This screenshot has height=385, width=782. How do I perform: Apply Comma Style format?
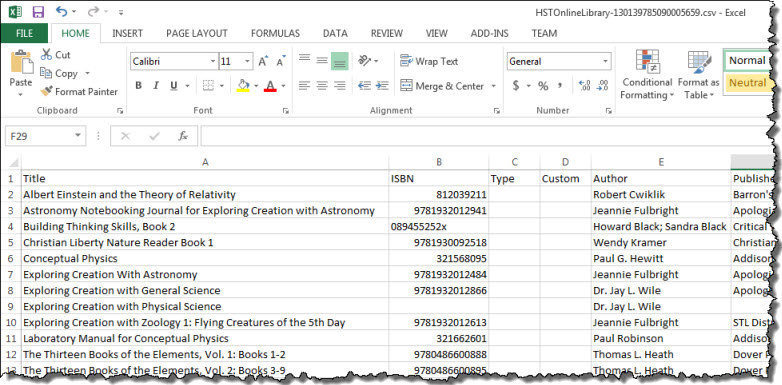[x=560, y=86]
